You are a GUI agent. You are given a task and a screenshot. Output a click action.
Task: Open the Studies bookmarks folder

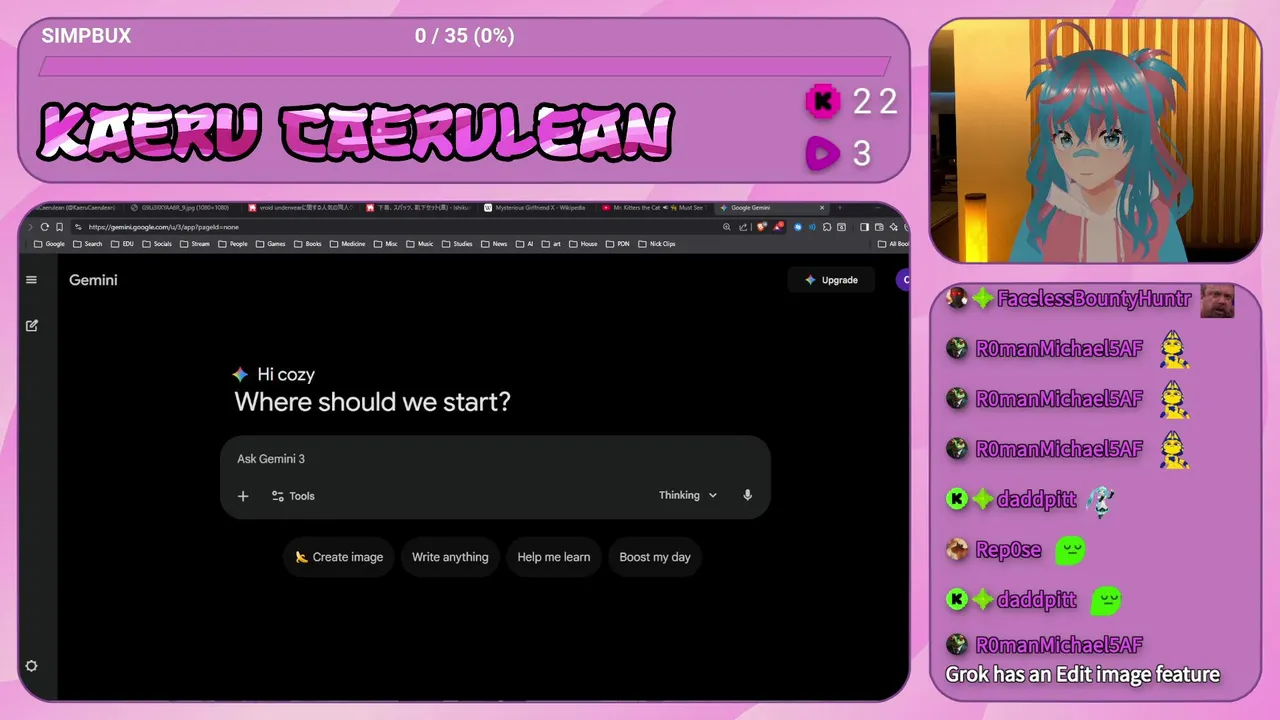(x=457, y=244)
